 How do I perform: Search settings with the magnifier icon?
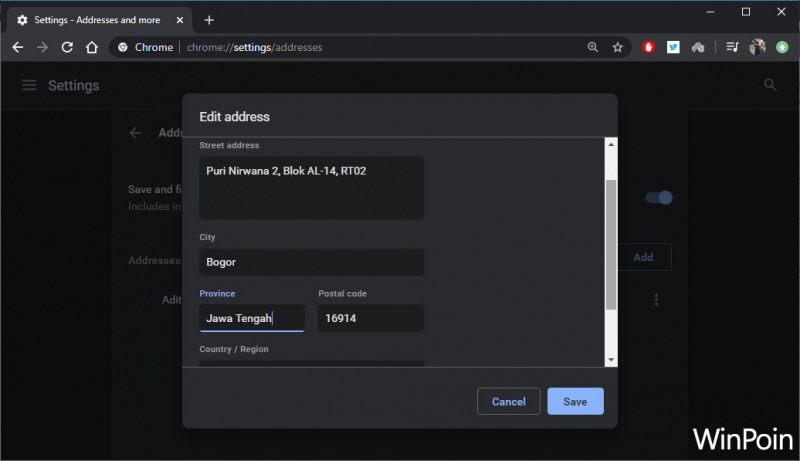coord(770,86)
